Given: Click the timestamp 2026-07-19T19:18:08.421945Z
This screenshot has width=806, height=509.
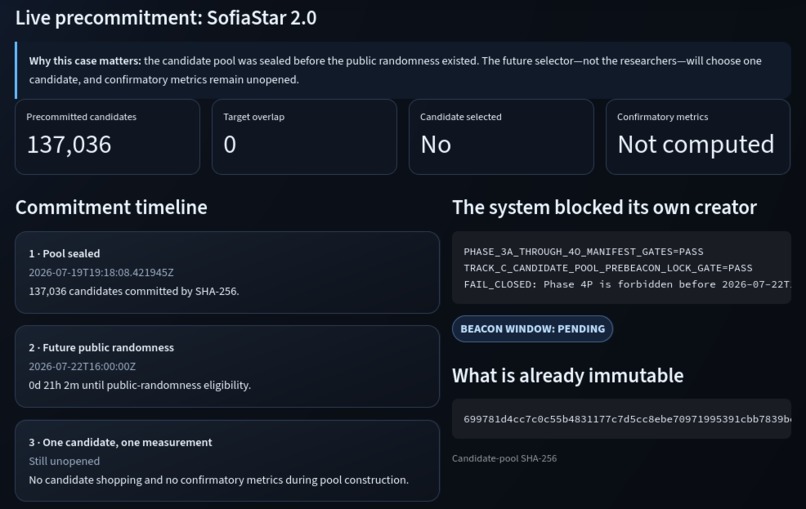Looking at the screenshot, I should (x=101, y=272).
